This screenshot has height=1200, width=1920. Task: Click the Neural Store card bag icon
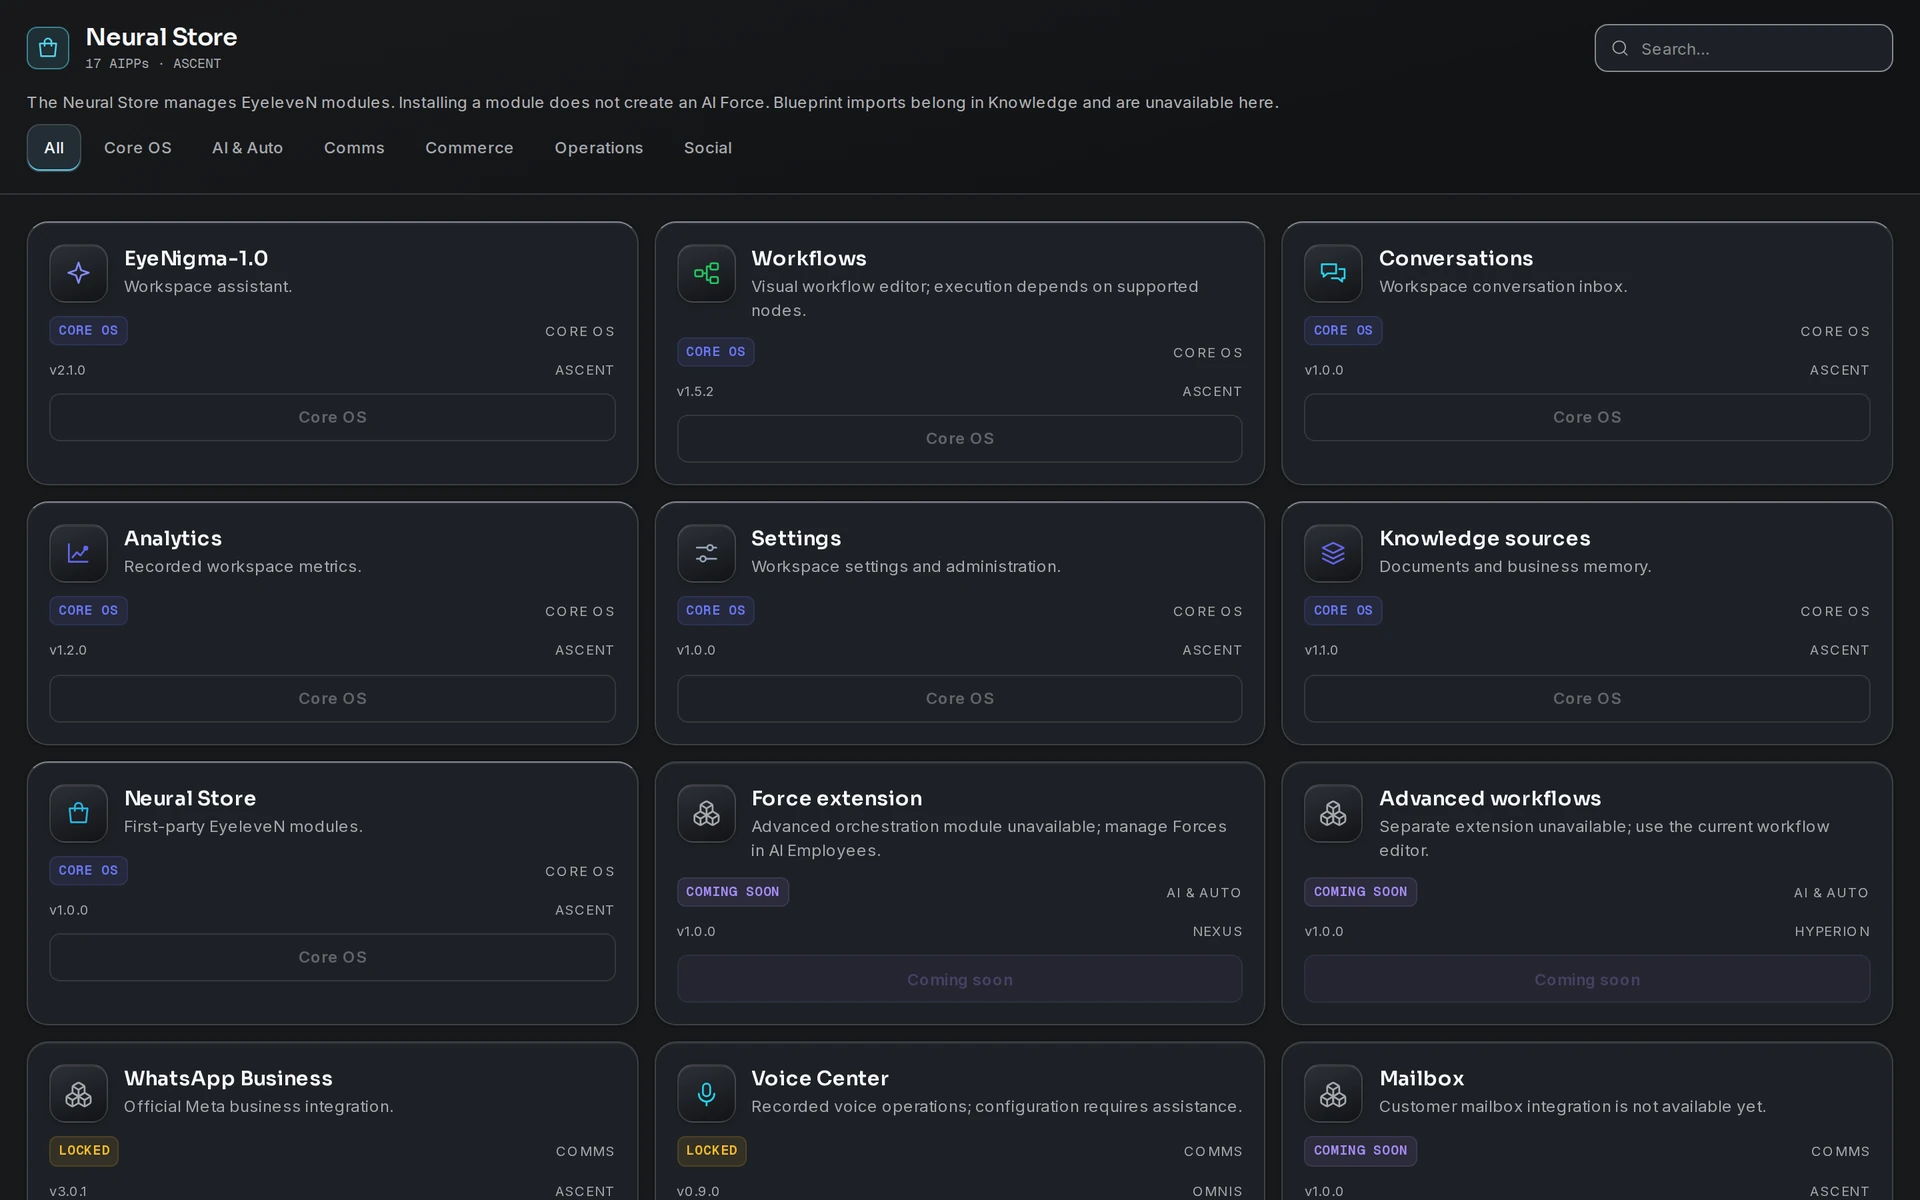coord(78,813)
